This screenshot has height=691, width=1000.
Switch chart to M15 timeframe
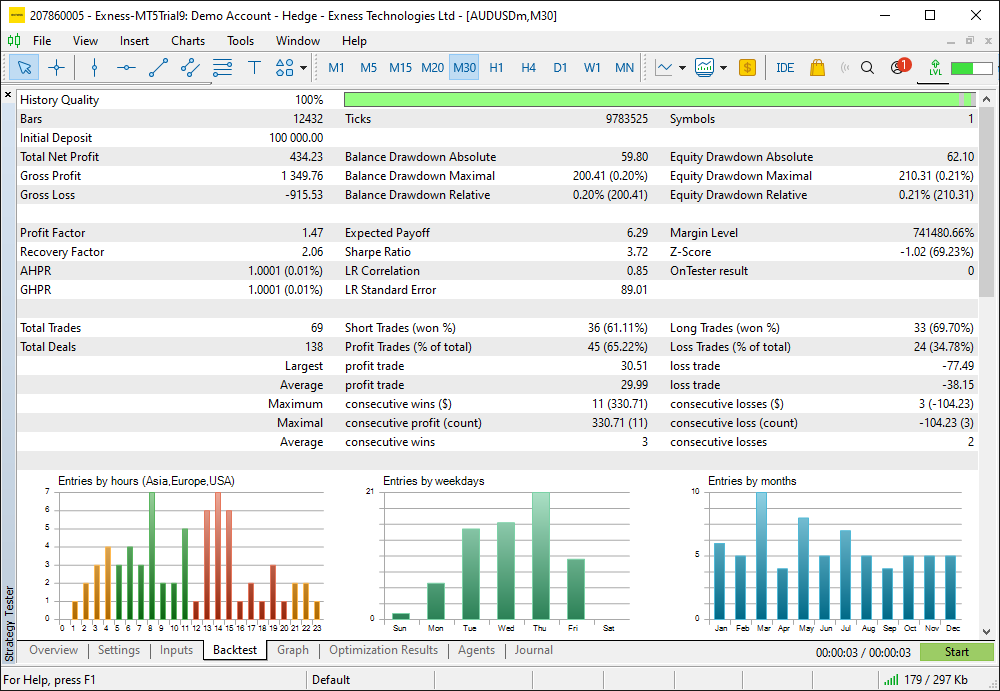coord(401,67)
